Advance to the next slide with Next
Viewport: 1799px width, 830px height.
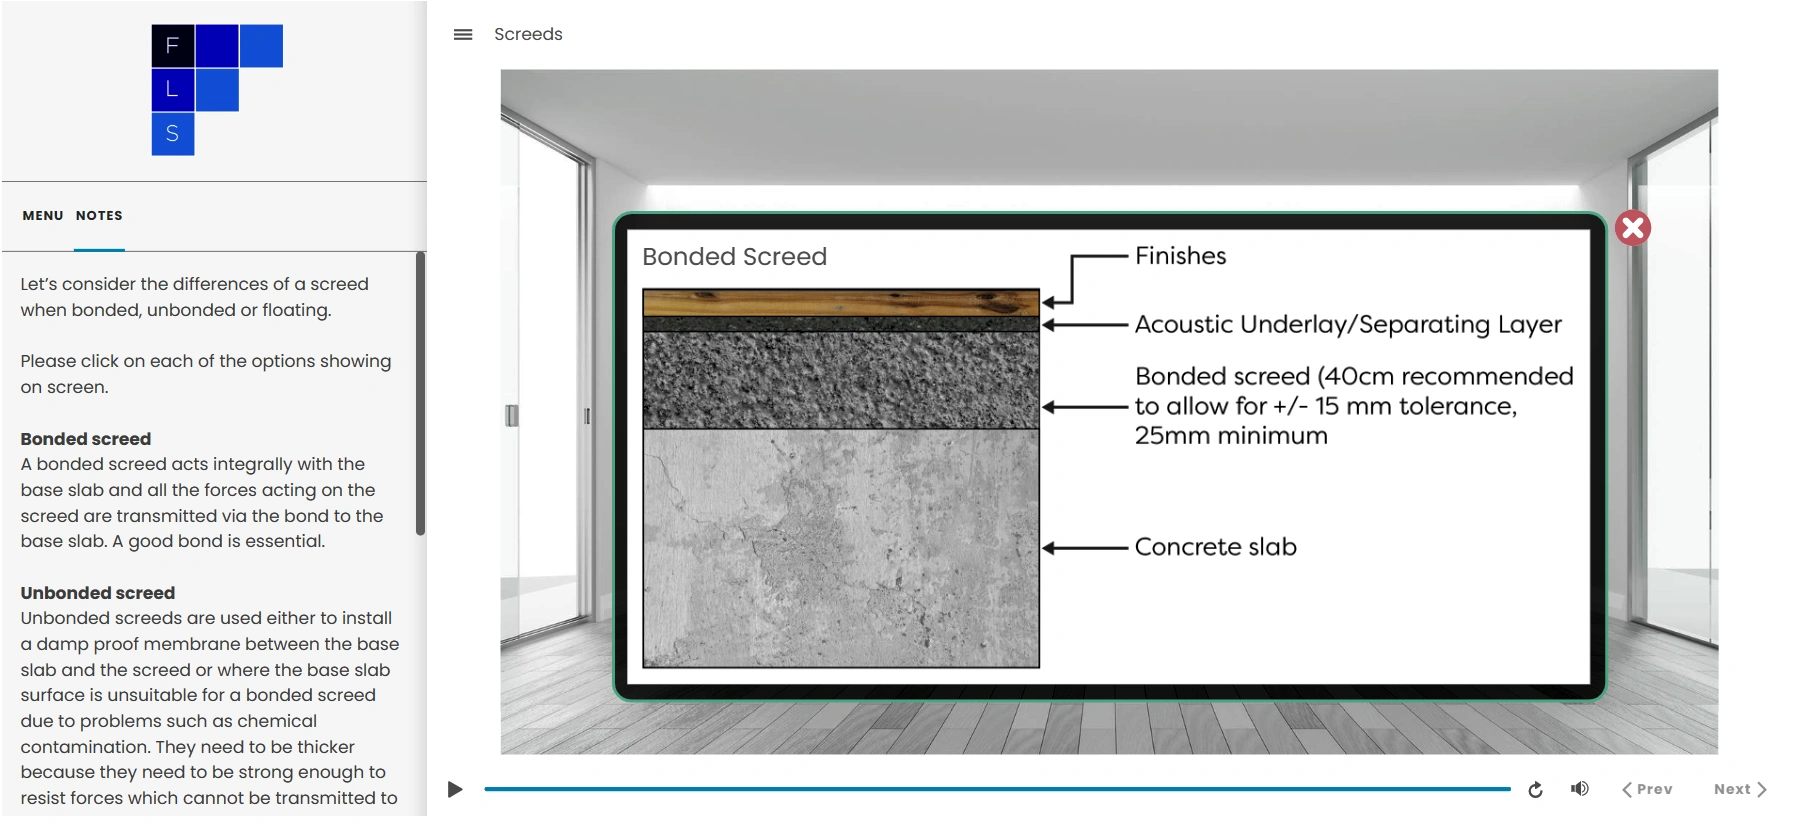coord(1740,789)
